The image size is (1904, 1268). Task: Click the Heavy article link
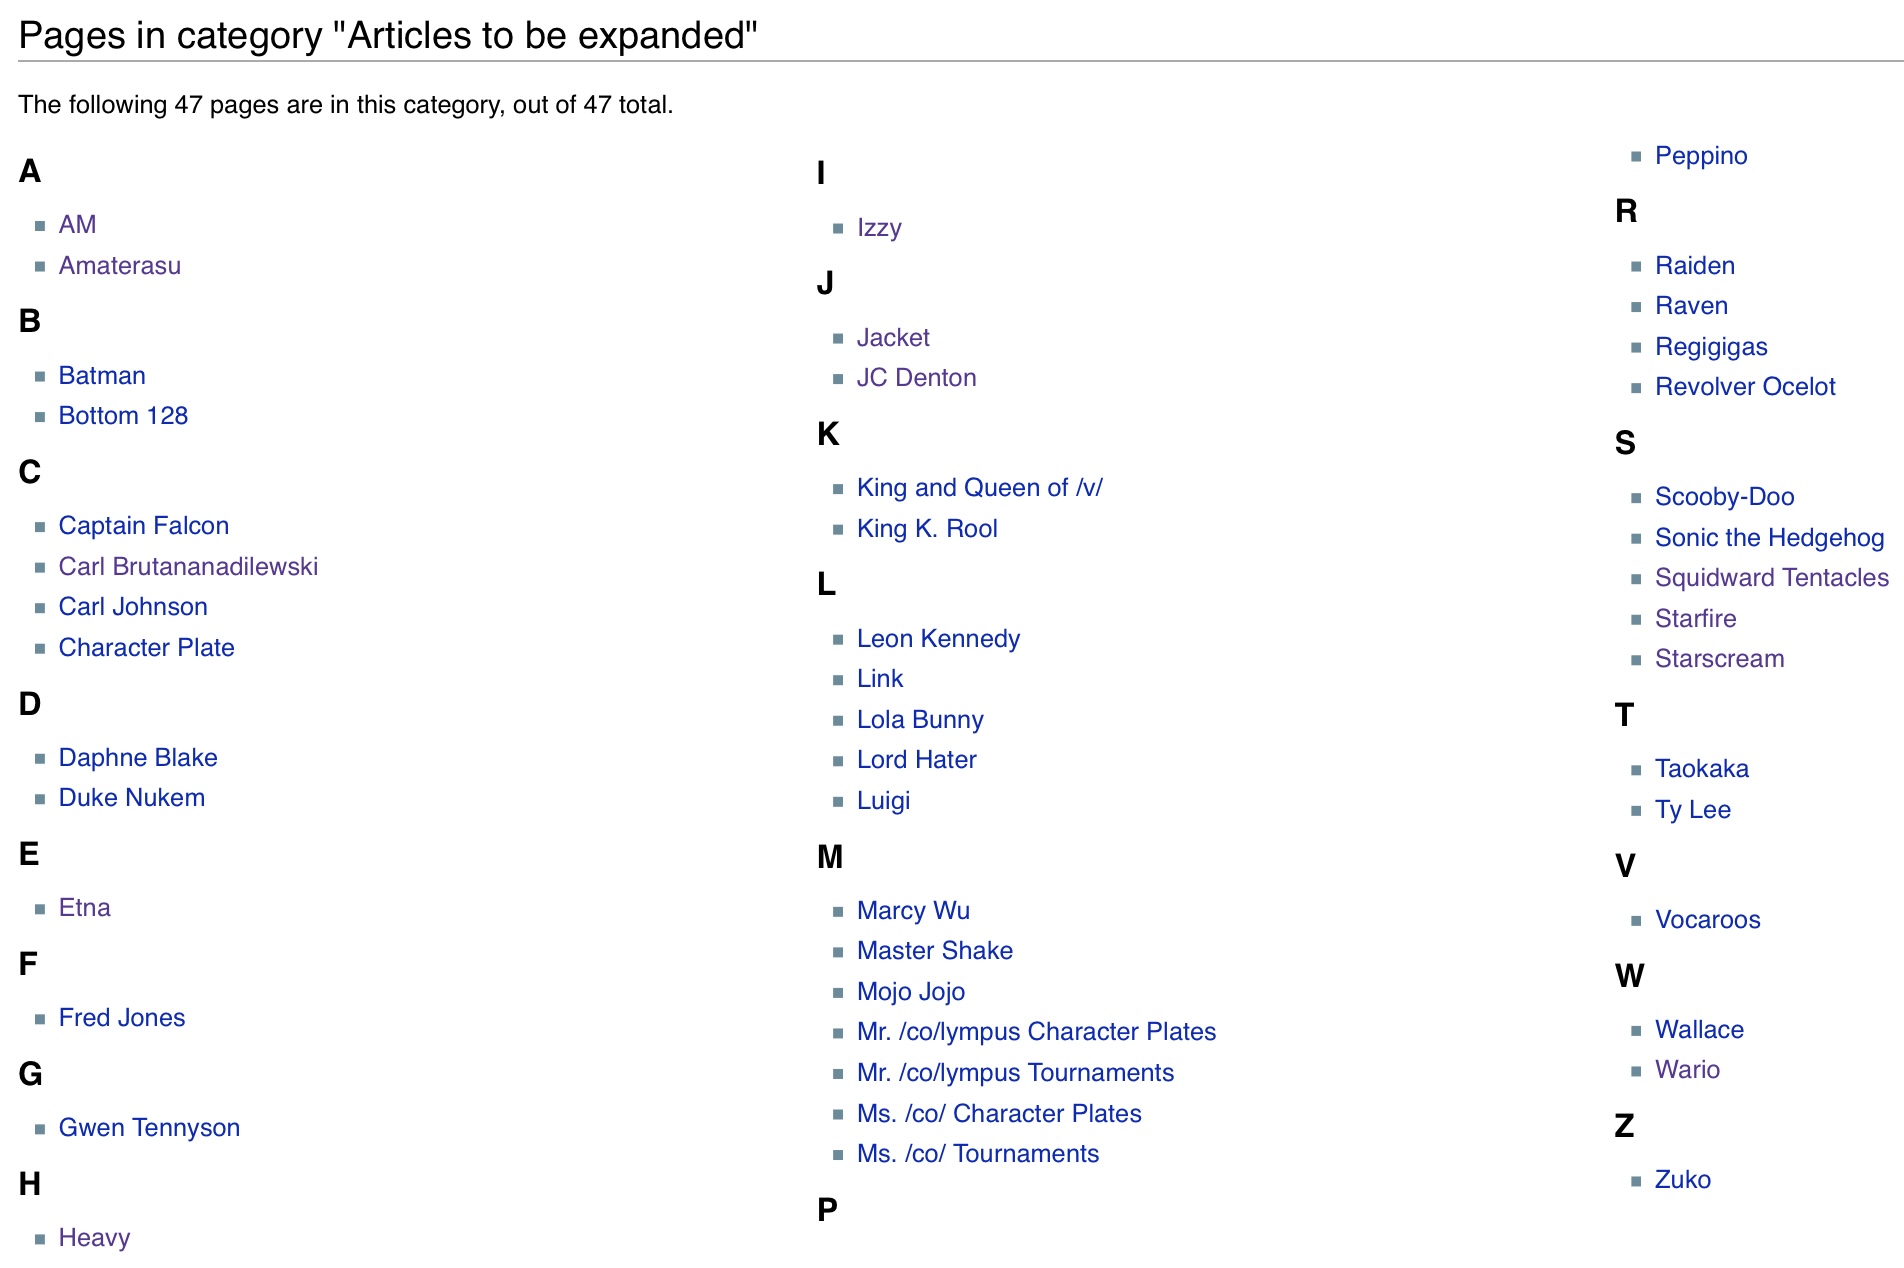click(94, 1238)
